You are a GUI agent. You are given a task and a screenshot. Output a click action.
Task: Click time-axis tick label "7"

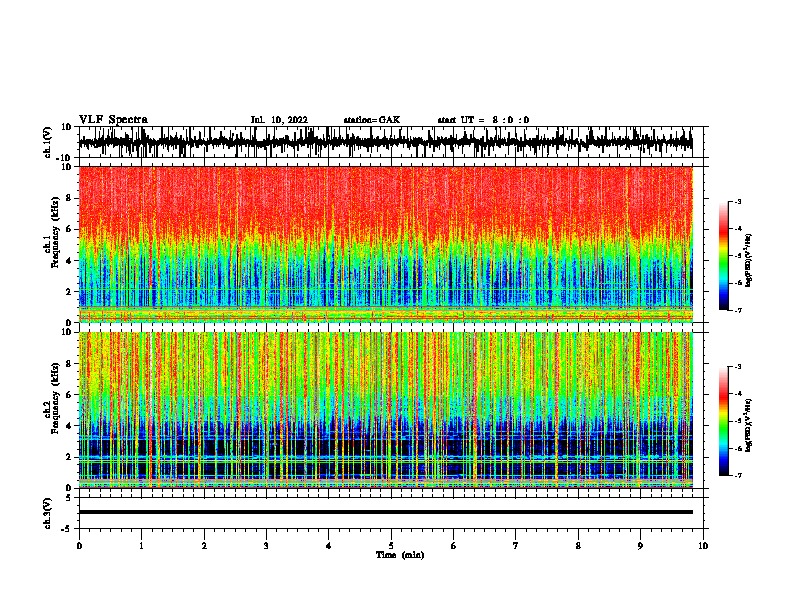pyautogui.click(x=516, y=546)
